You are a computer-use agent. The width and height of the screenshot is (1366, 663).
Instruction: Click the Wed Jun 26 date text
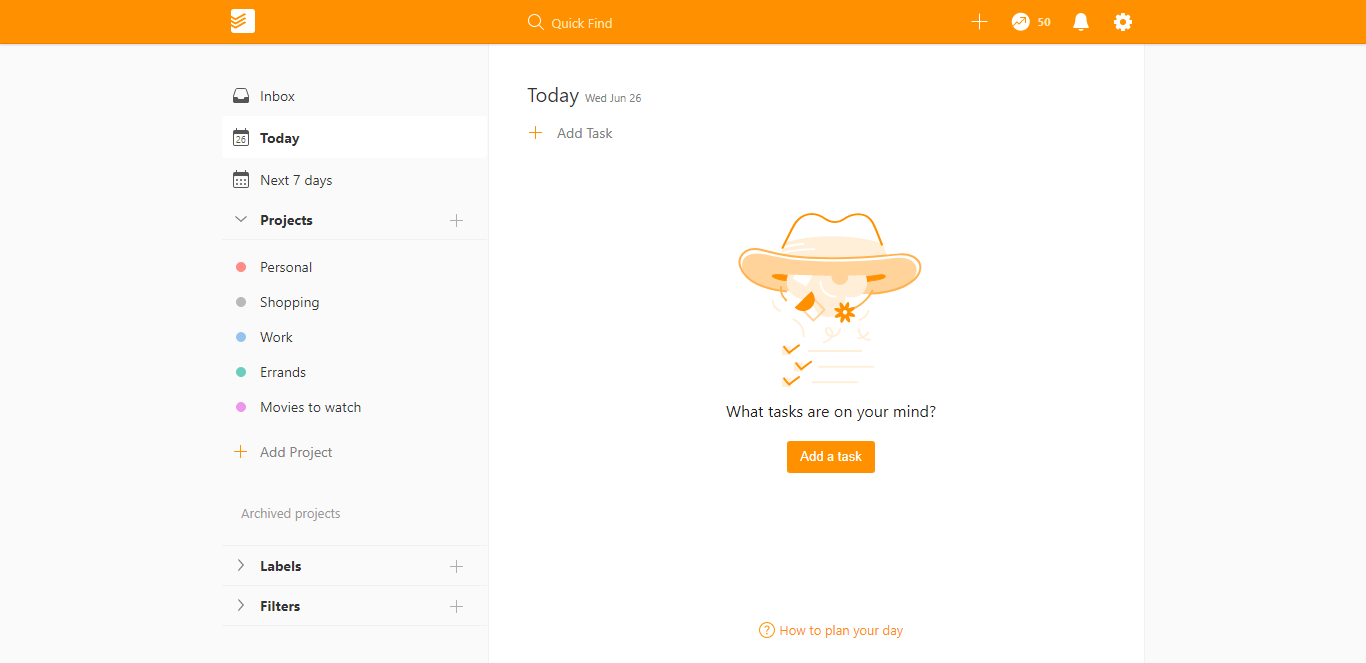pyautogui.click(x=613, y=98)
